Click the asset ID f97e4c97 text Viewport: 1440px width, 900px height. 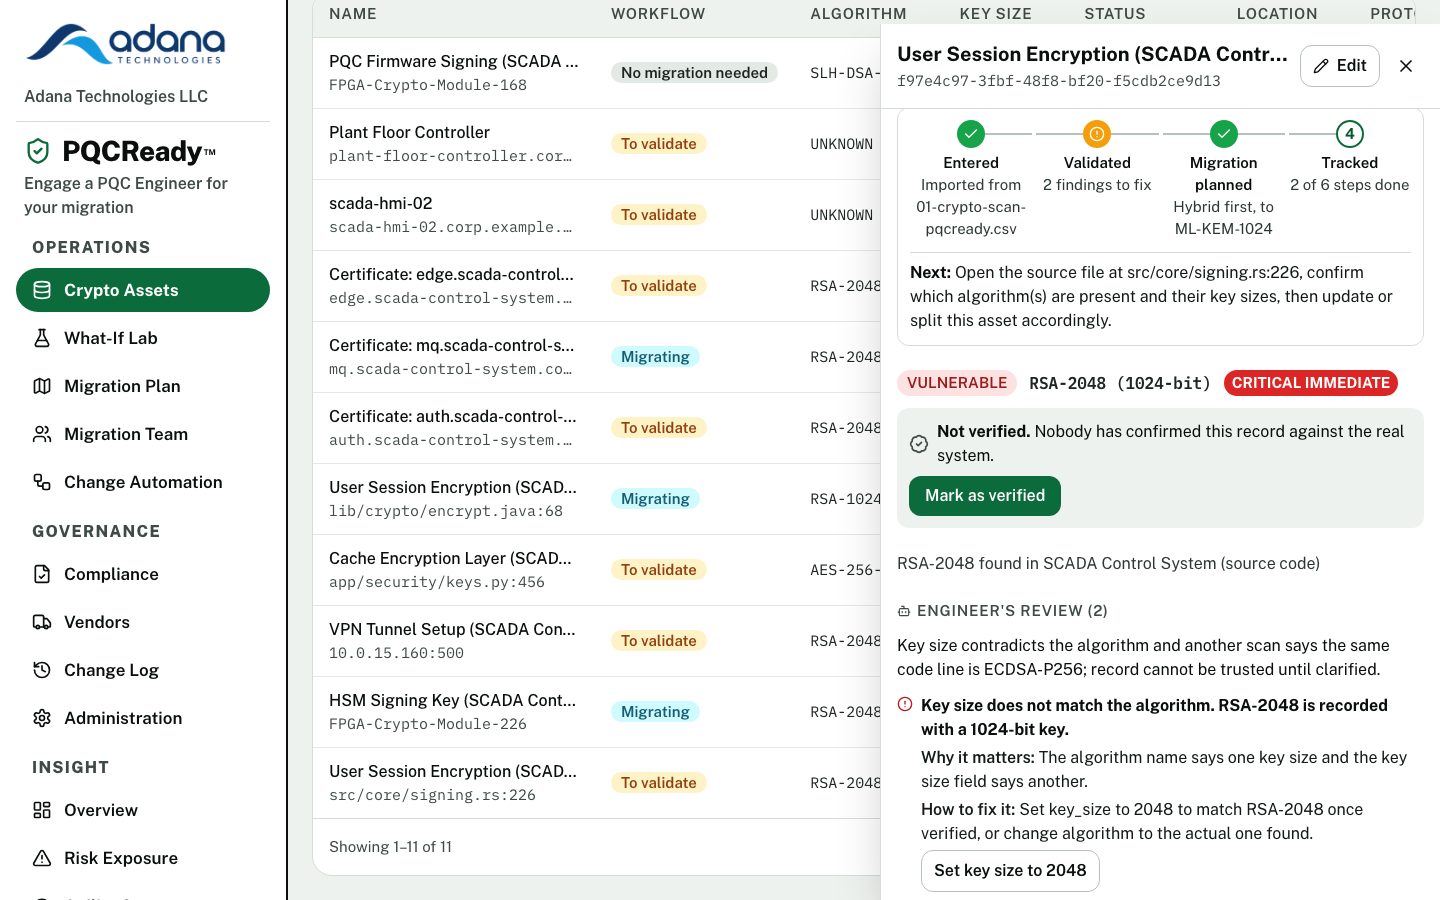click(x=1059, y=81)
